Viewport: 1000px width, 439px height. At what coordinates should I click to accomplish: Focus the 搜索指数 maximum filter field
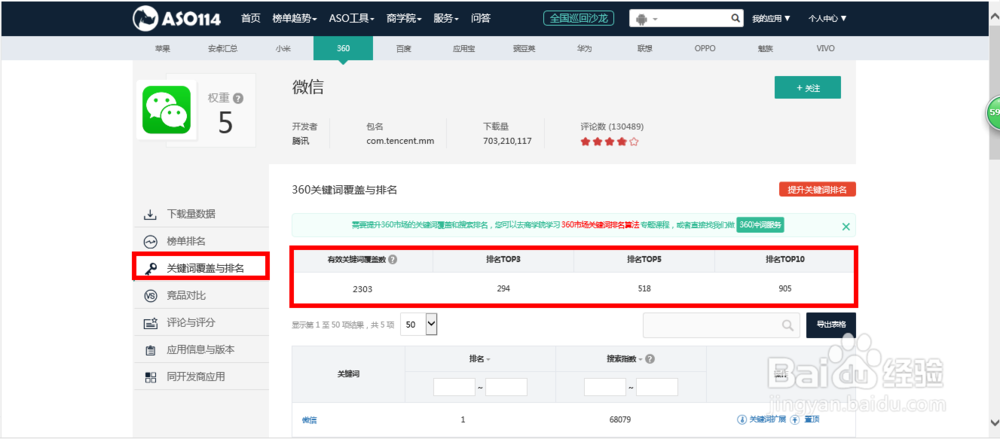click(657, 387)
